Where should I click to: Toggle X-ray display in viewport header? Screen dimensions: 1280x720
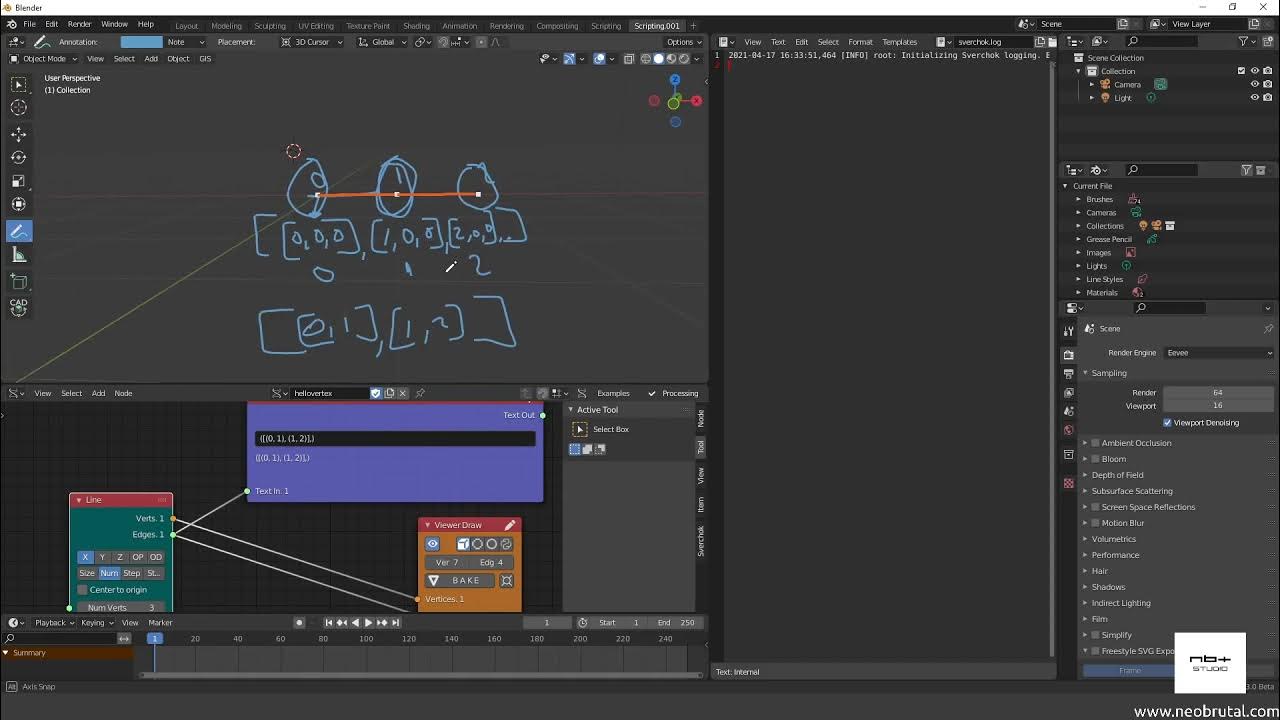[x=629, y=59]
